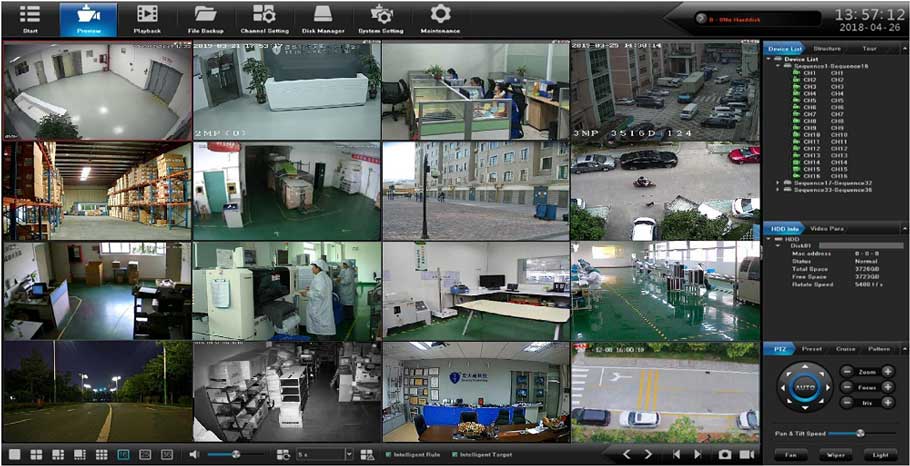This screenshot has height=466, width=910.
Task: Switch to the Video Para tab
Action: pos(826,229)
